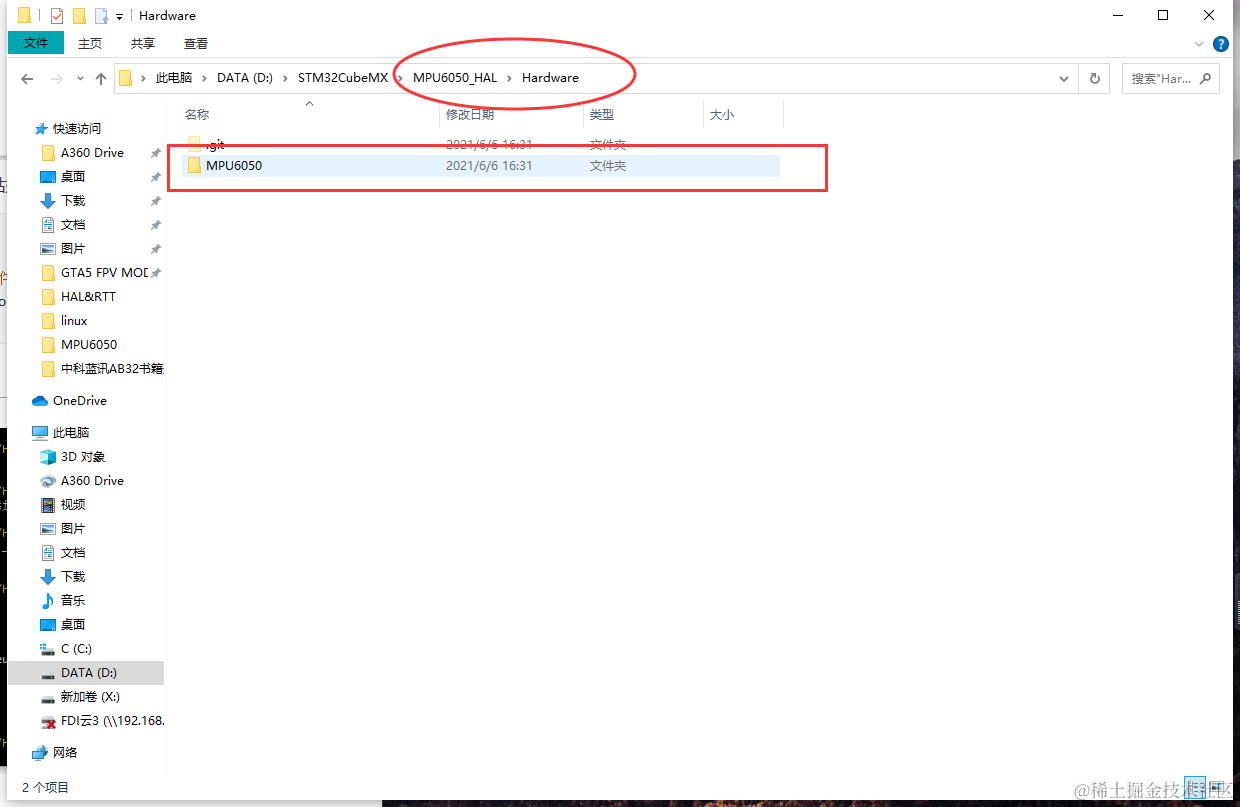The height and width of the screenshot is (807, 1240).
Task: Sort by the 修改日期 column header
Action: click(x=470, y=115)
